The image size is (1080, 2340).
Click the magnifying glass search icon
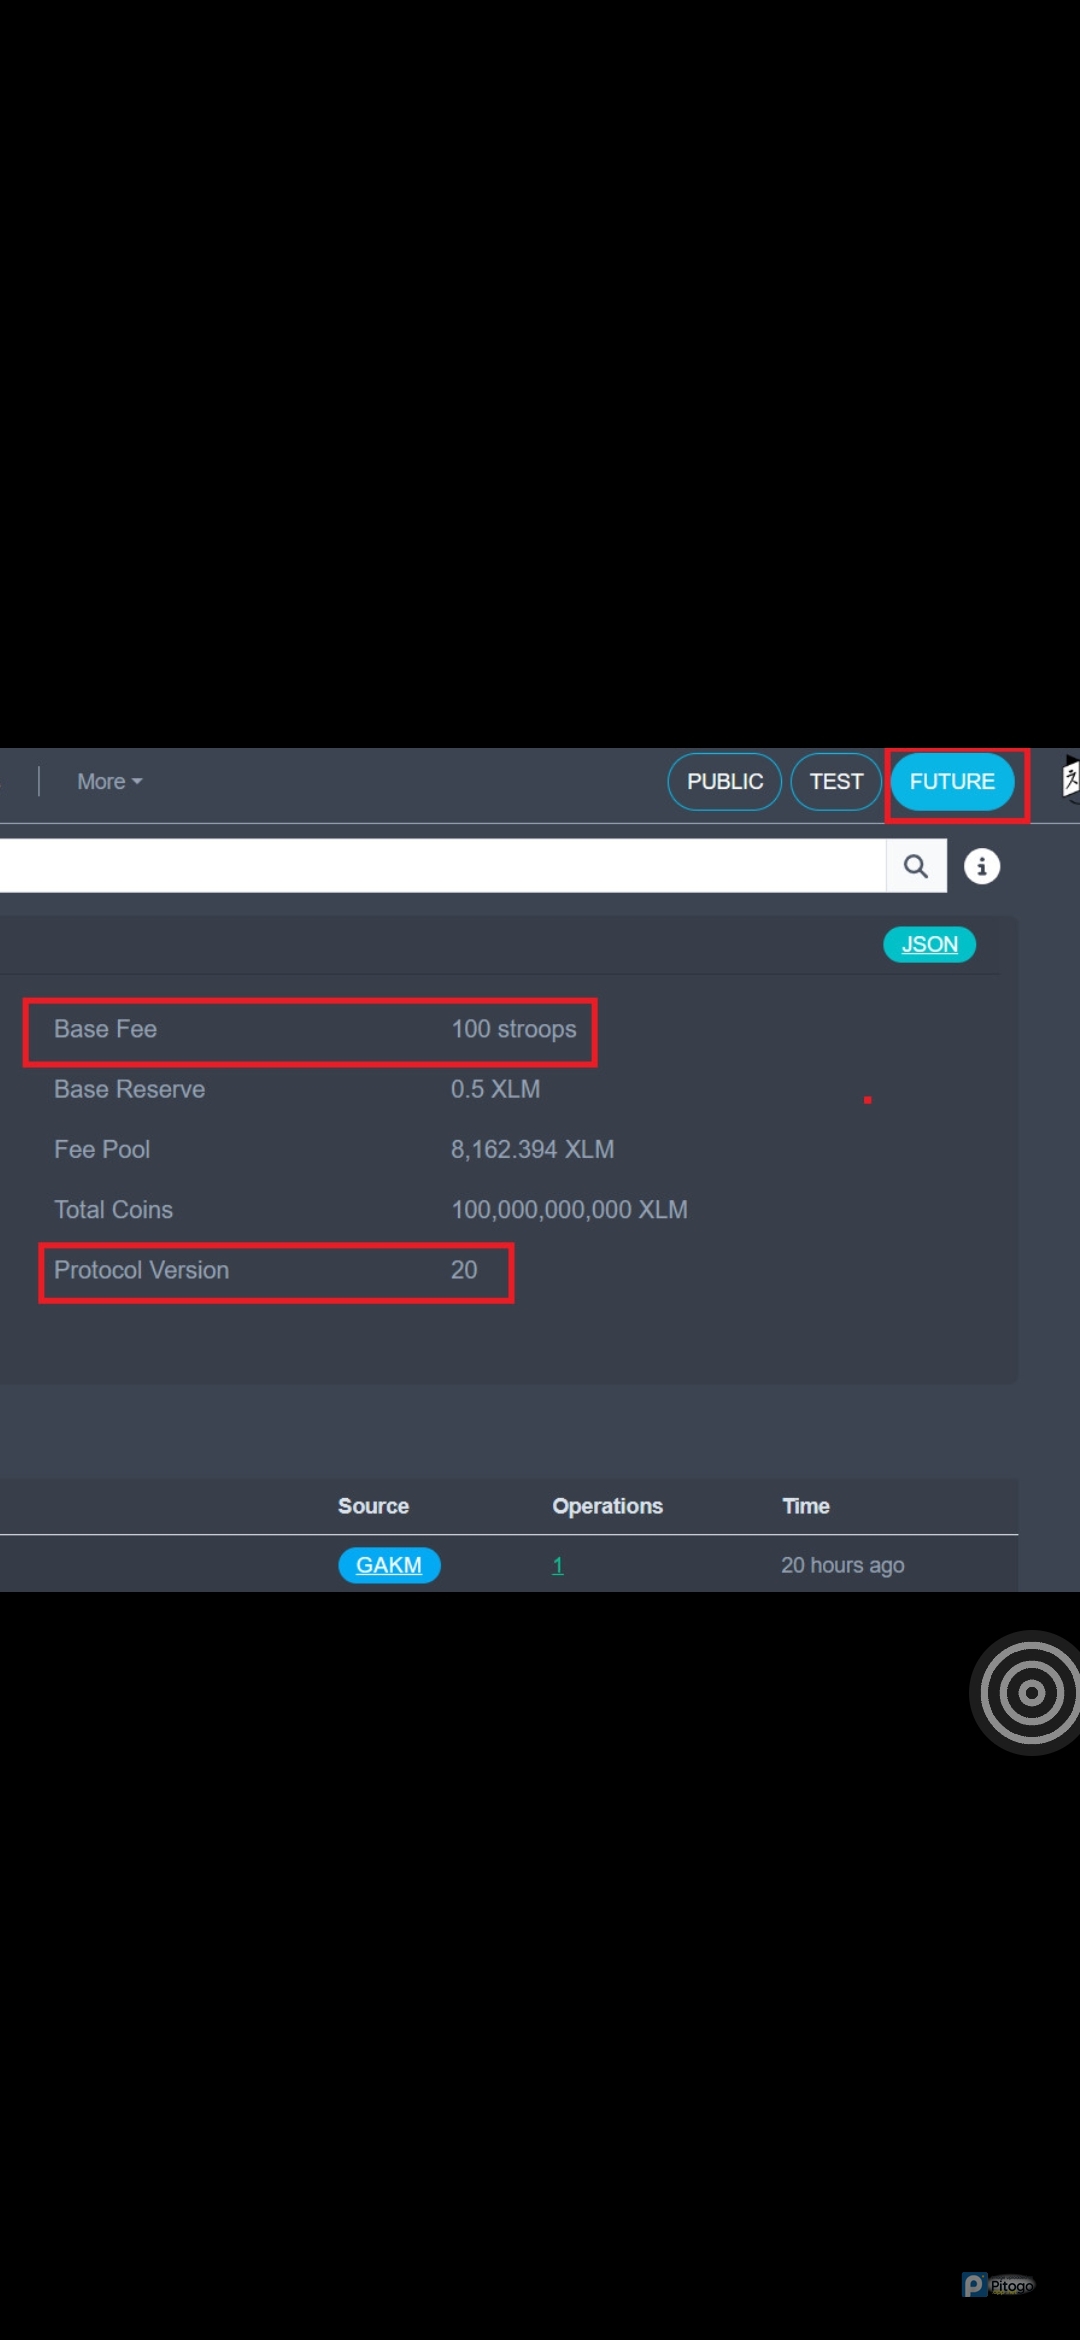[x=915, y=866]
